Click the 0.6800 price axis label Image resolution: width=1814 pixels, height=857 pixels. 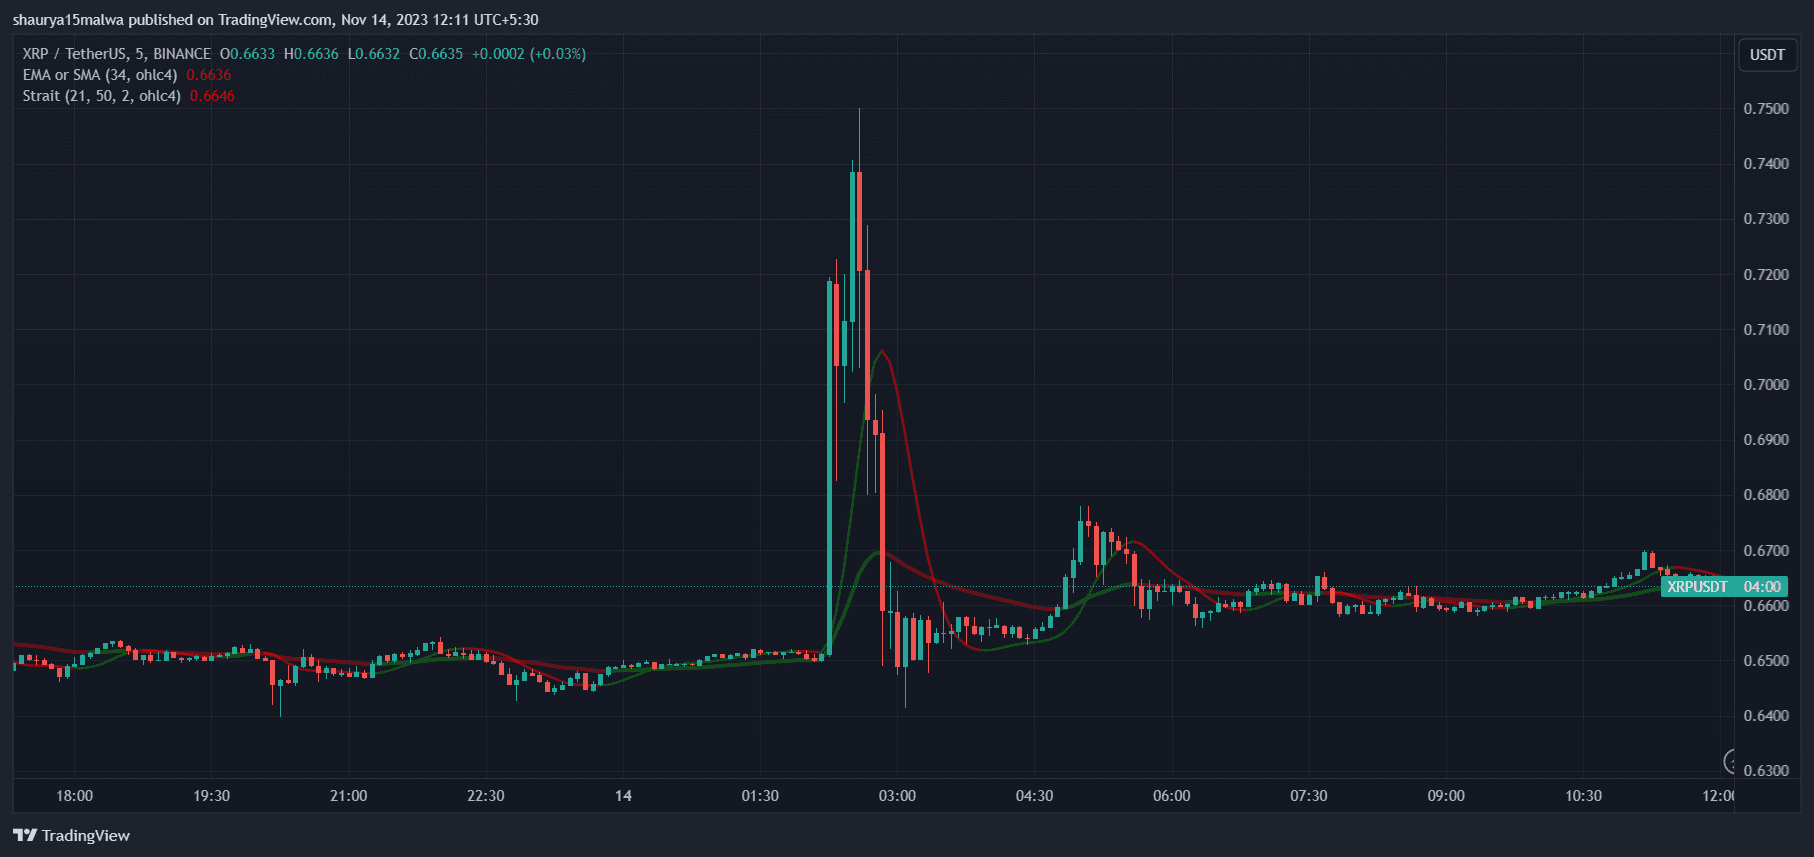coord(1766,495)
